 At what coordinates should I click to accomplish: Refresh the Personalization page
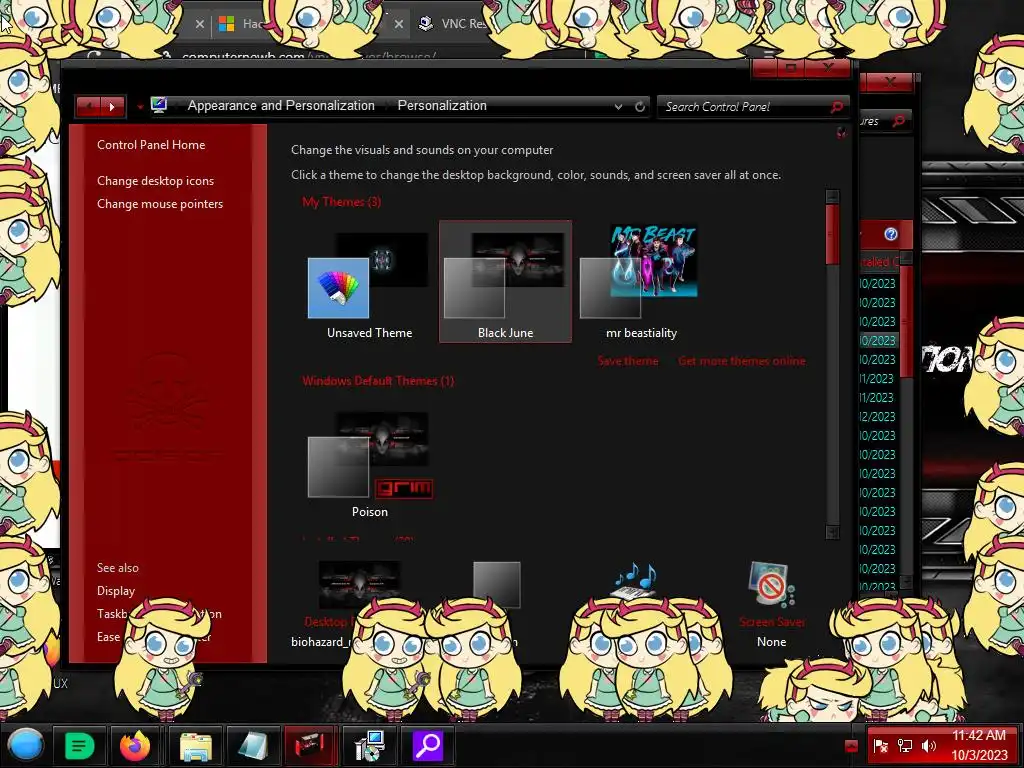click(x=640, y=106)
